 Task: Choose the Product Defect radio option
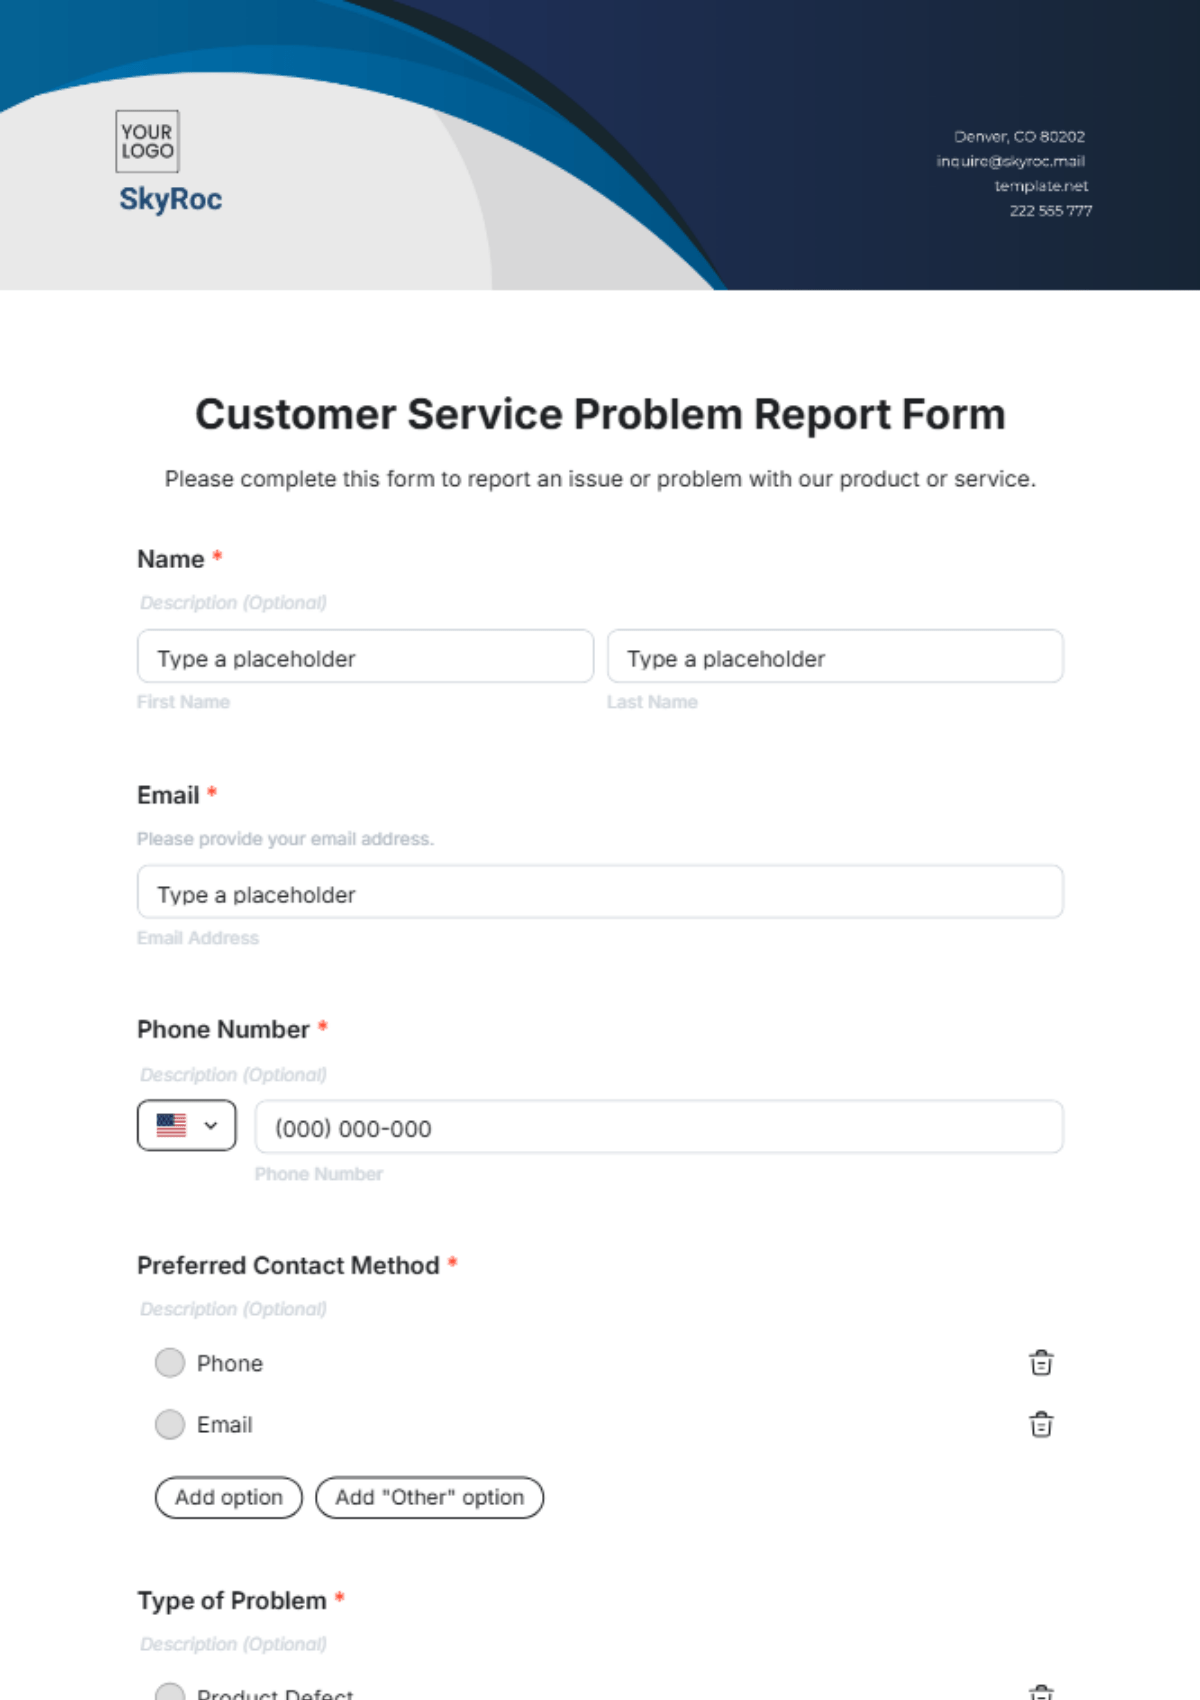coord(170,1692)
